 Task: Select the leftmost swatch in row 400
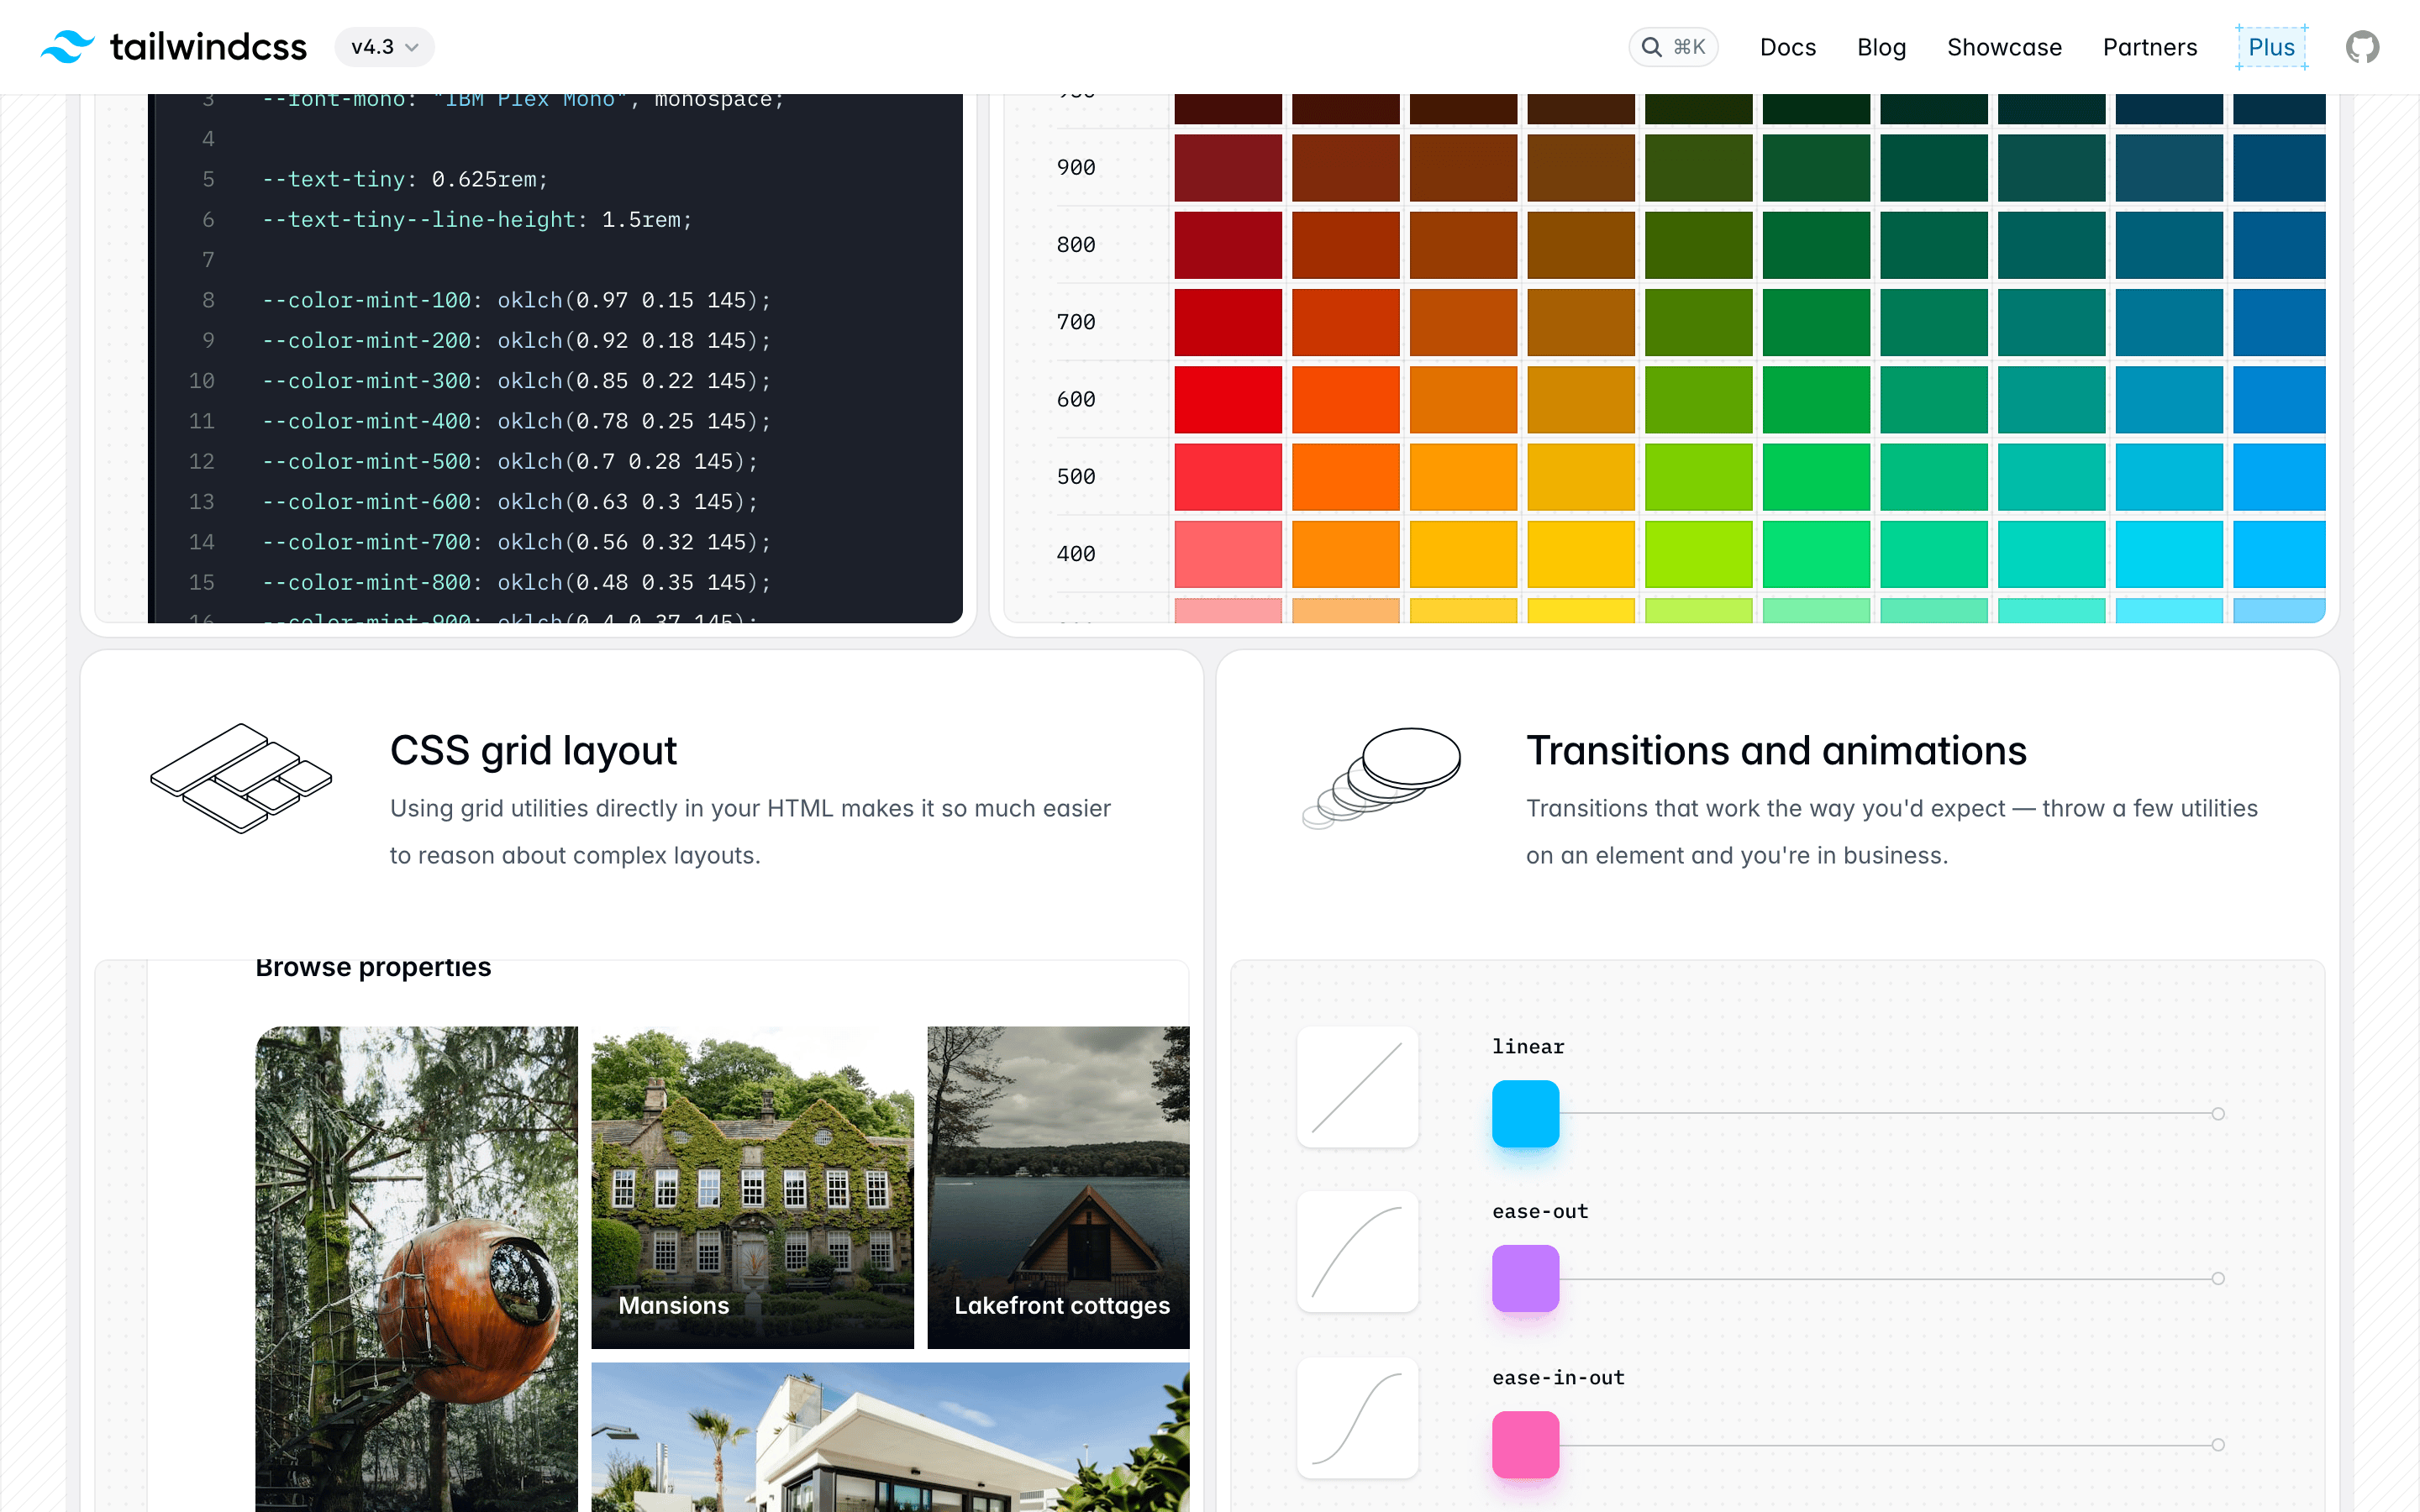[1228, 553]
